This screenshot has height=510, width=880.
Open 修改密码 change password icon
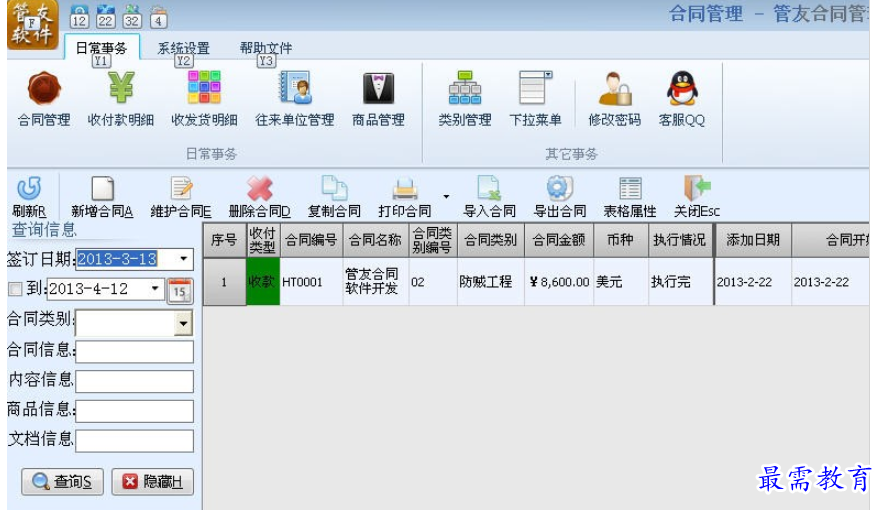(615, 89)
